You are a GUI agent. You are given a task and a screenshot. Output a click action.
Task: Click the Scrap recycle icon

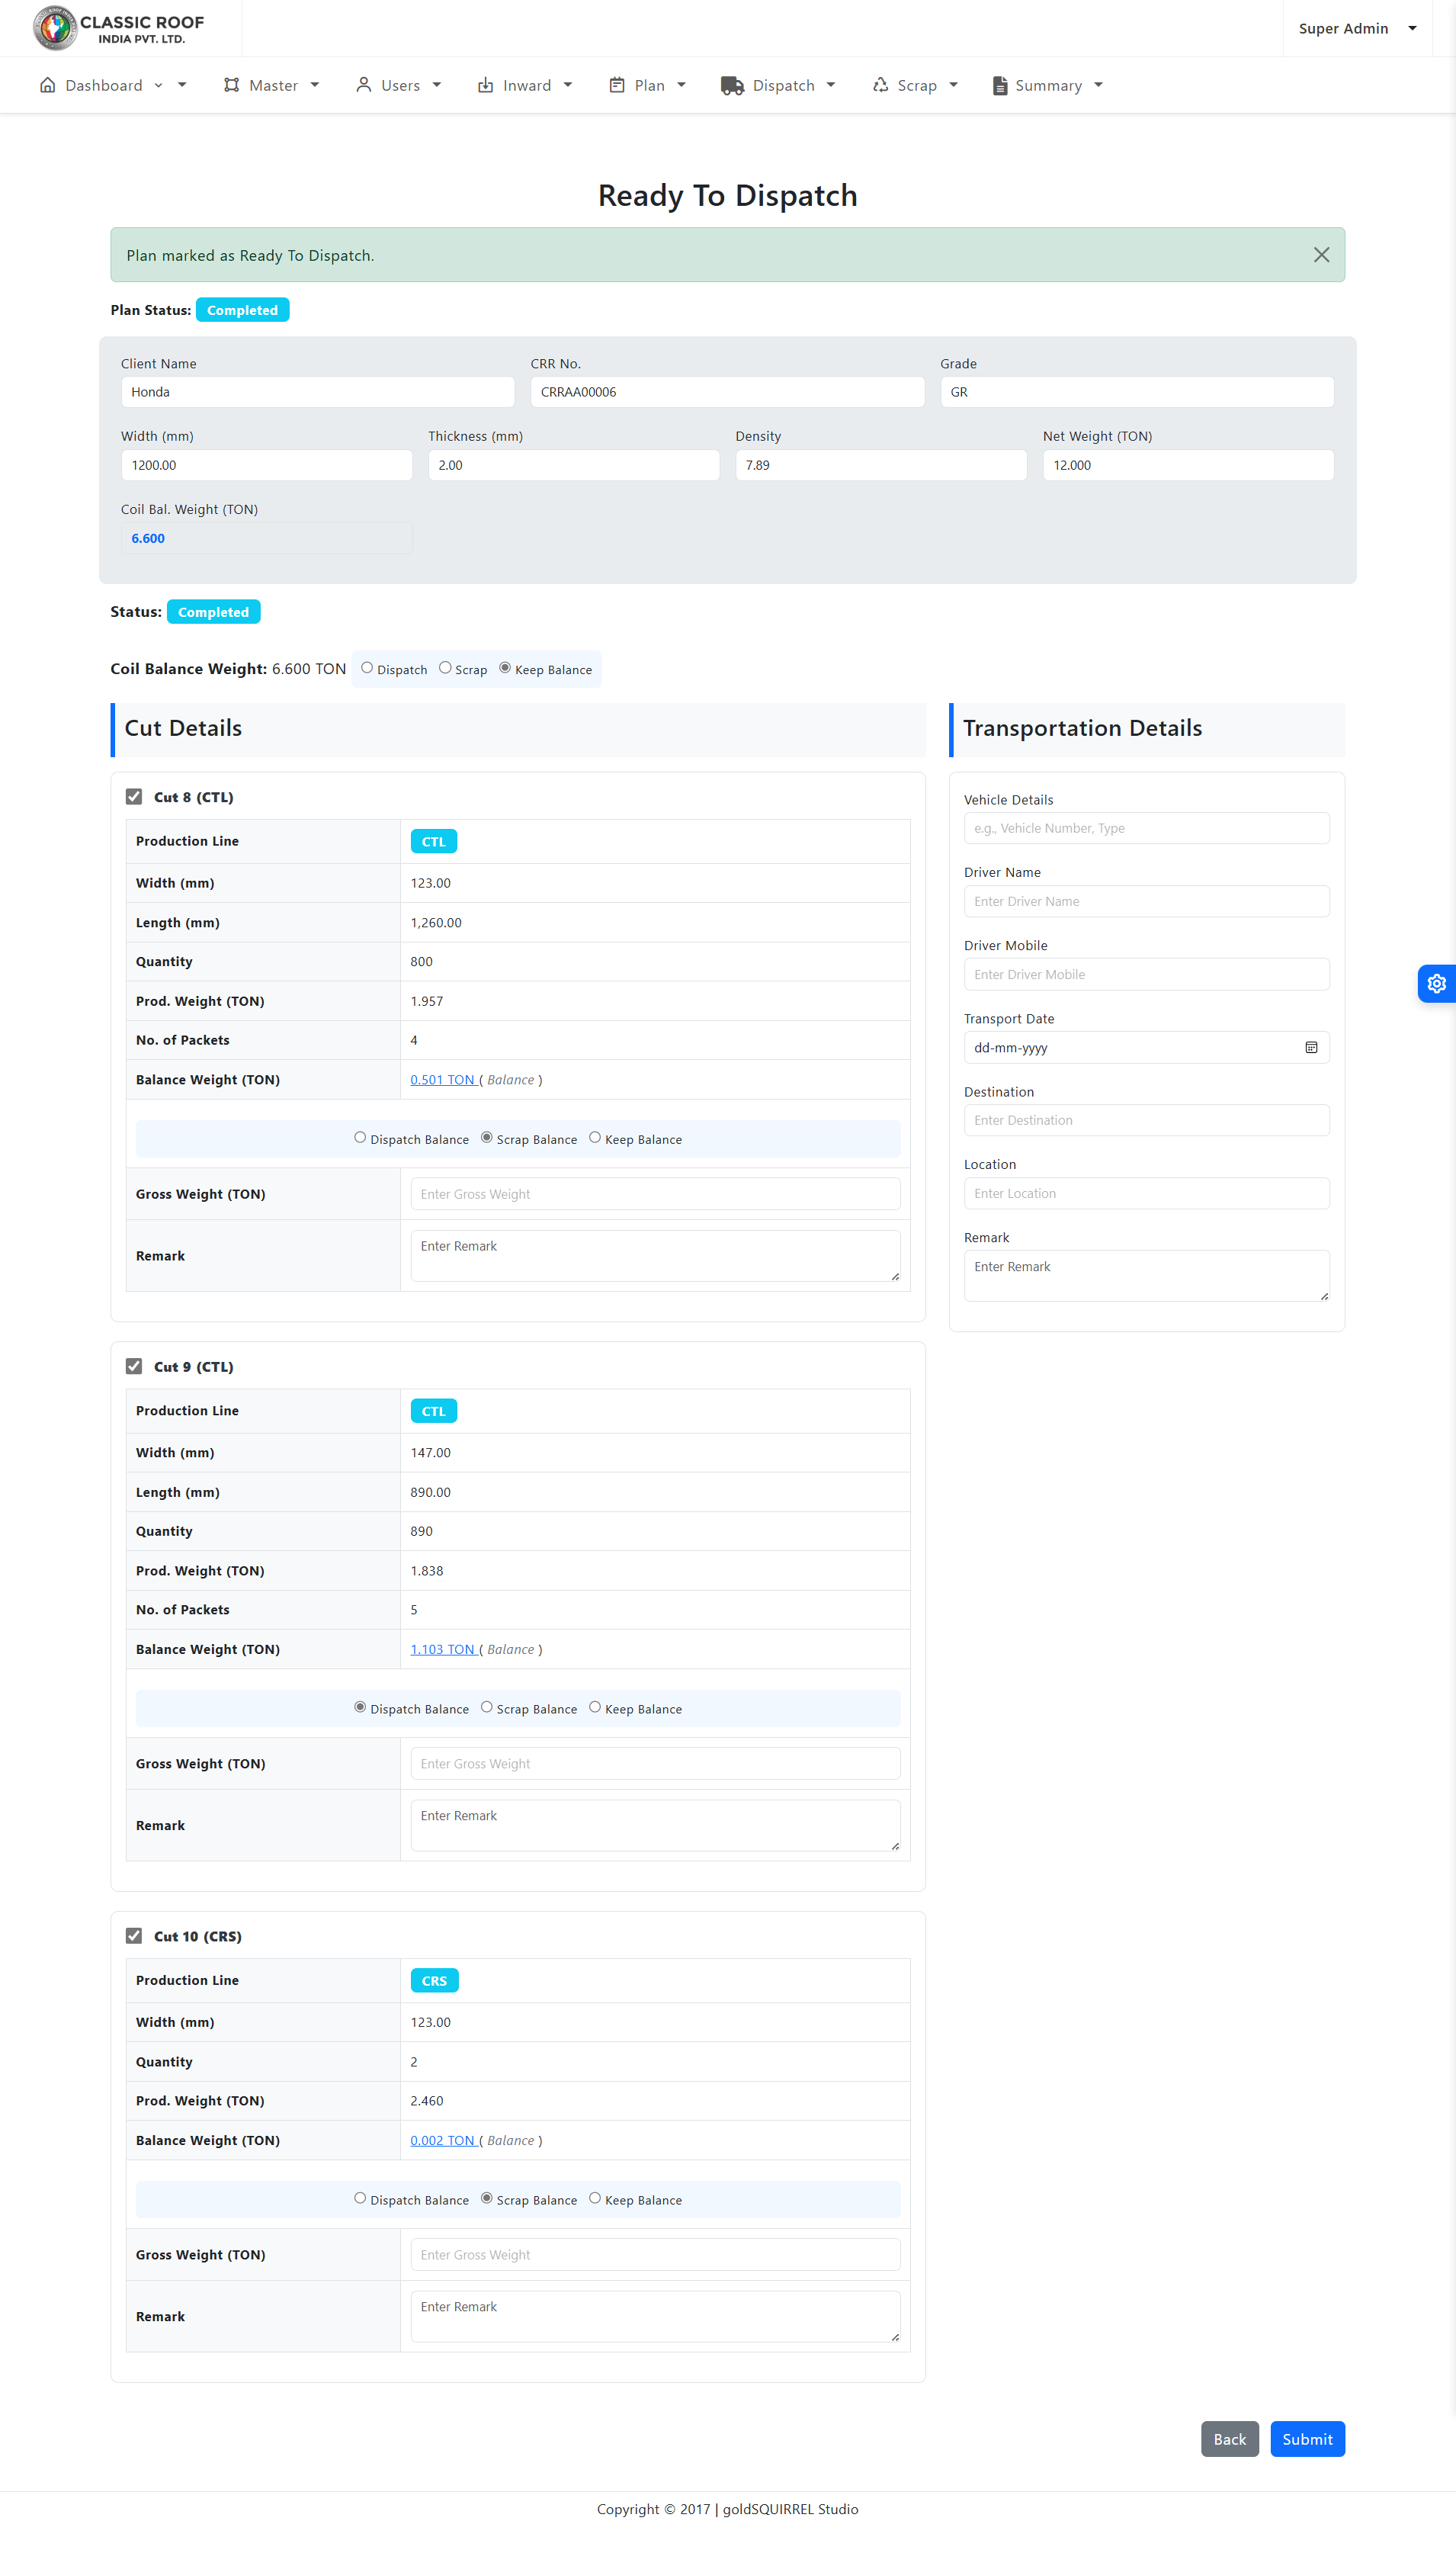pyautogui.click(x=880, y=86)
